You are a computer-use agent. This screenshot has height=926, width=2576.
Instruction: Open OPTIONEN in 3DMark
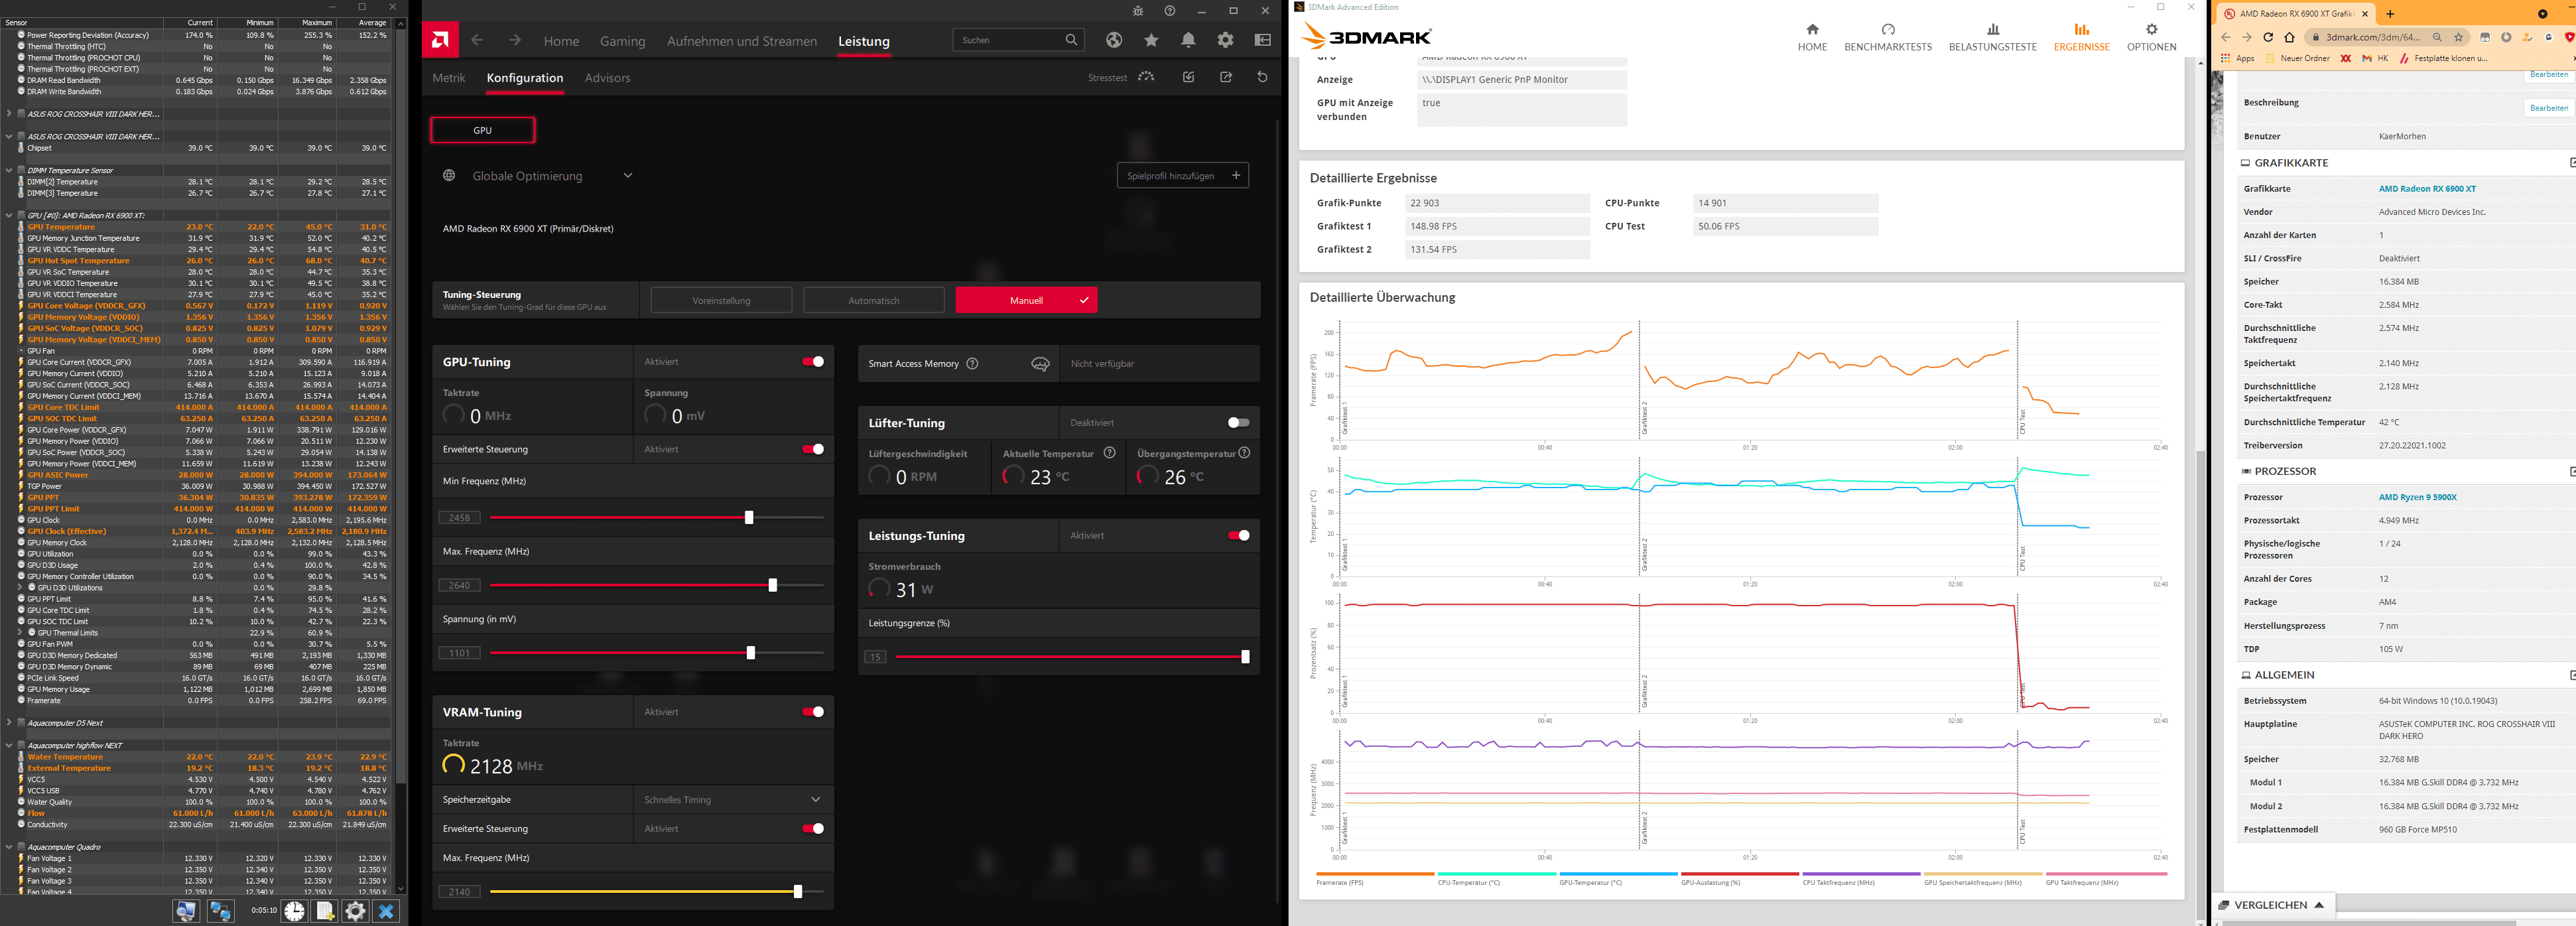click(x=2151, y=38)
